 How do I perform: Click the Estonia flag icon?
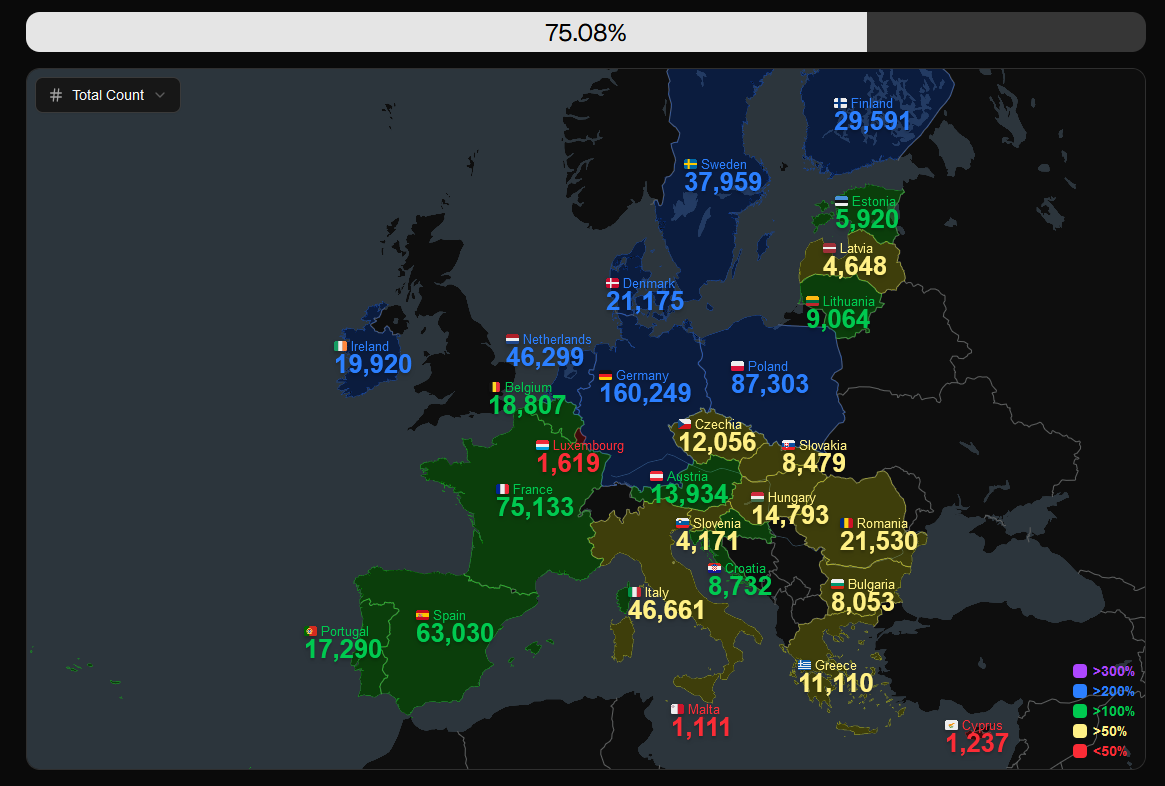(x=841, y=201)
